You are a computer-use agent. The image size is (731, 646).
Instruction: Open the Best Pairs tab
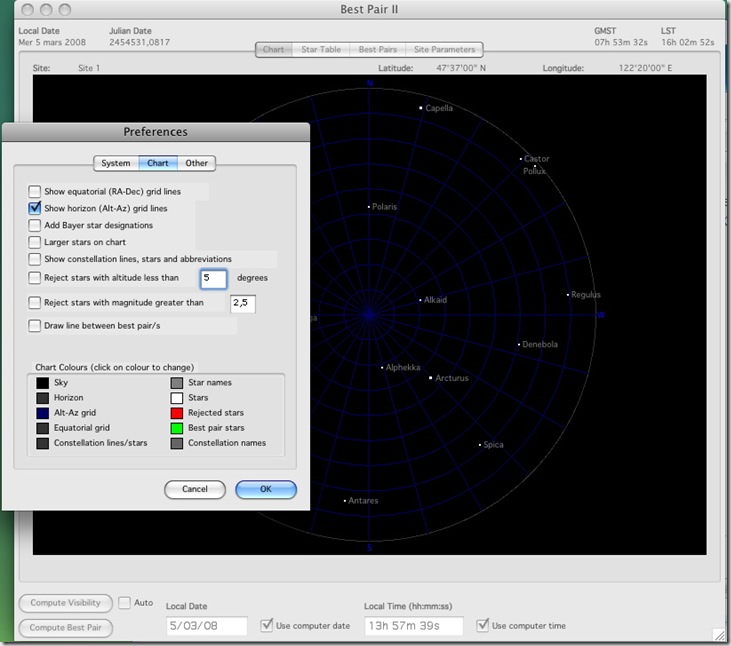tap(378, 49)
